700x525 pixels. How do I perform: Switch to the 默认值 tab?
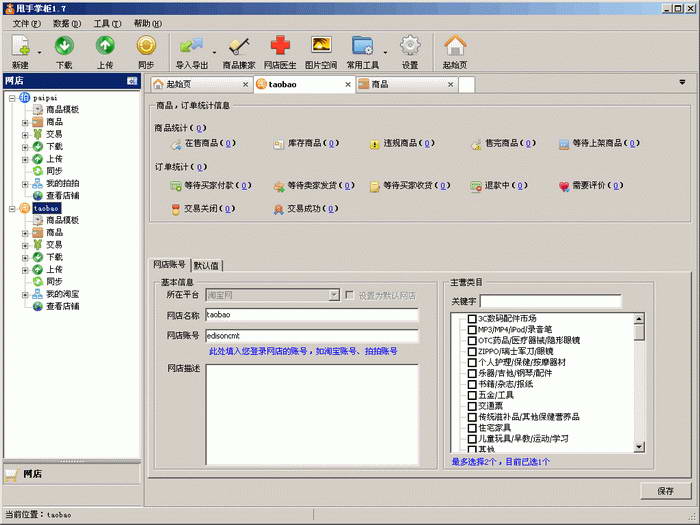(x=207, y=266)
